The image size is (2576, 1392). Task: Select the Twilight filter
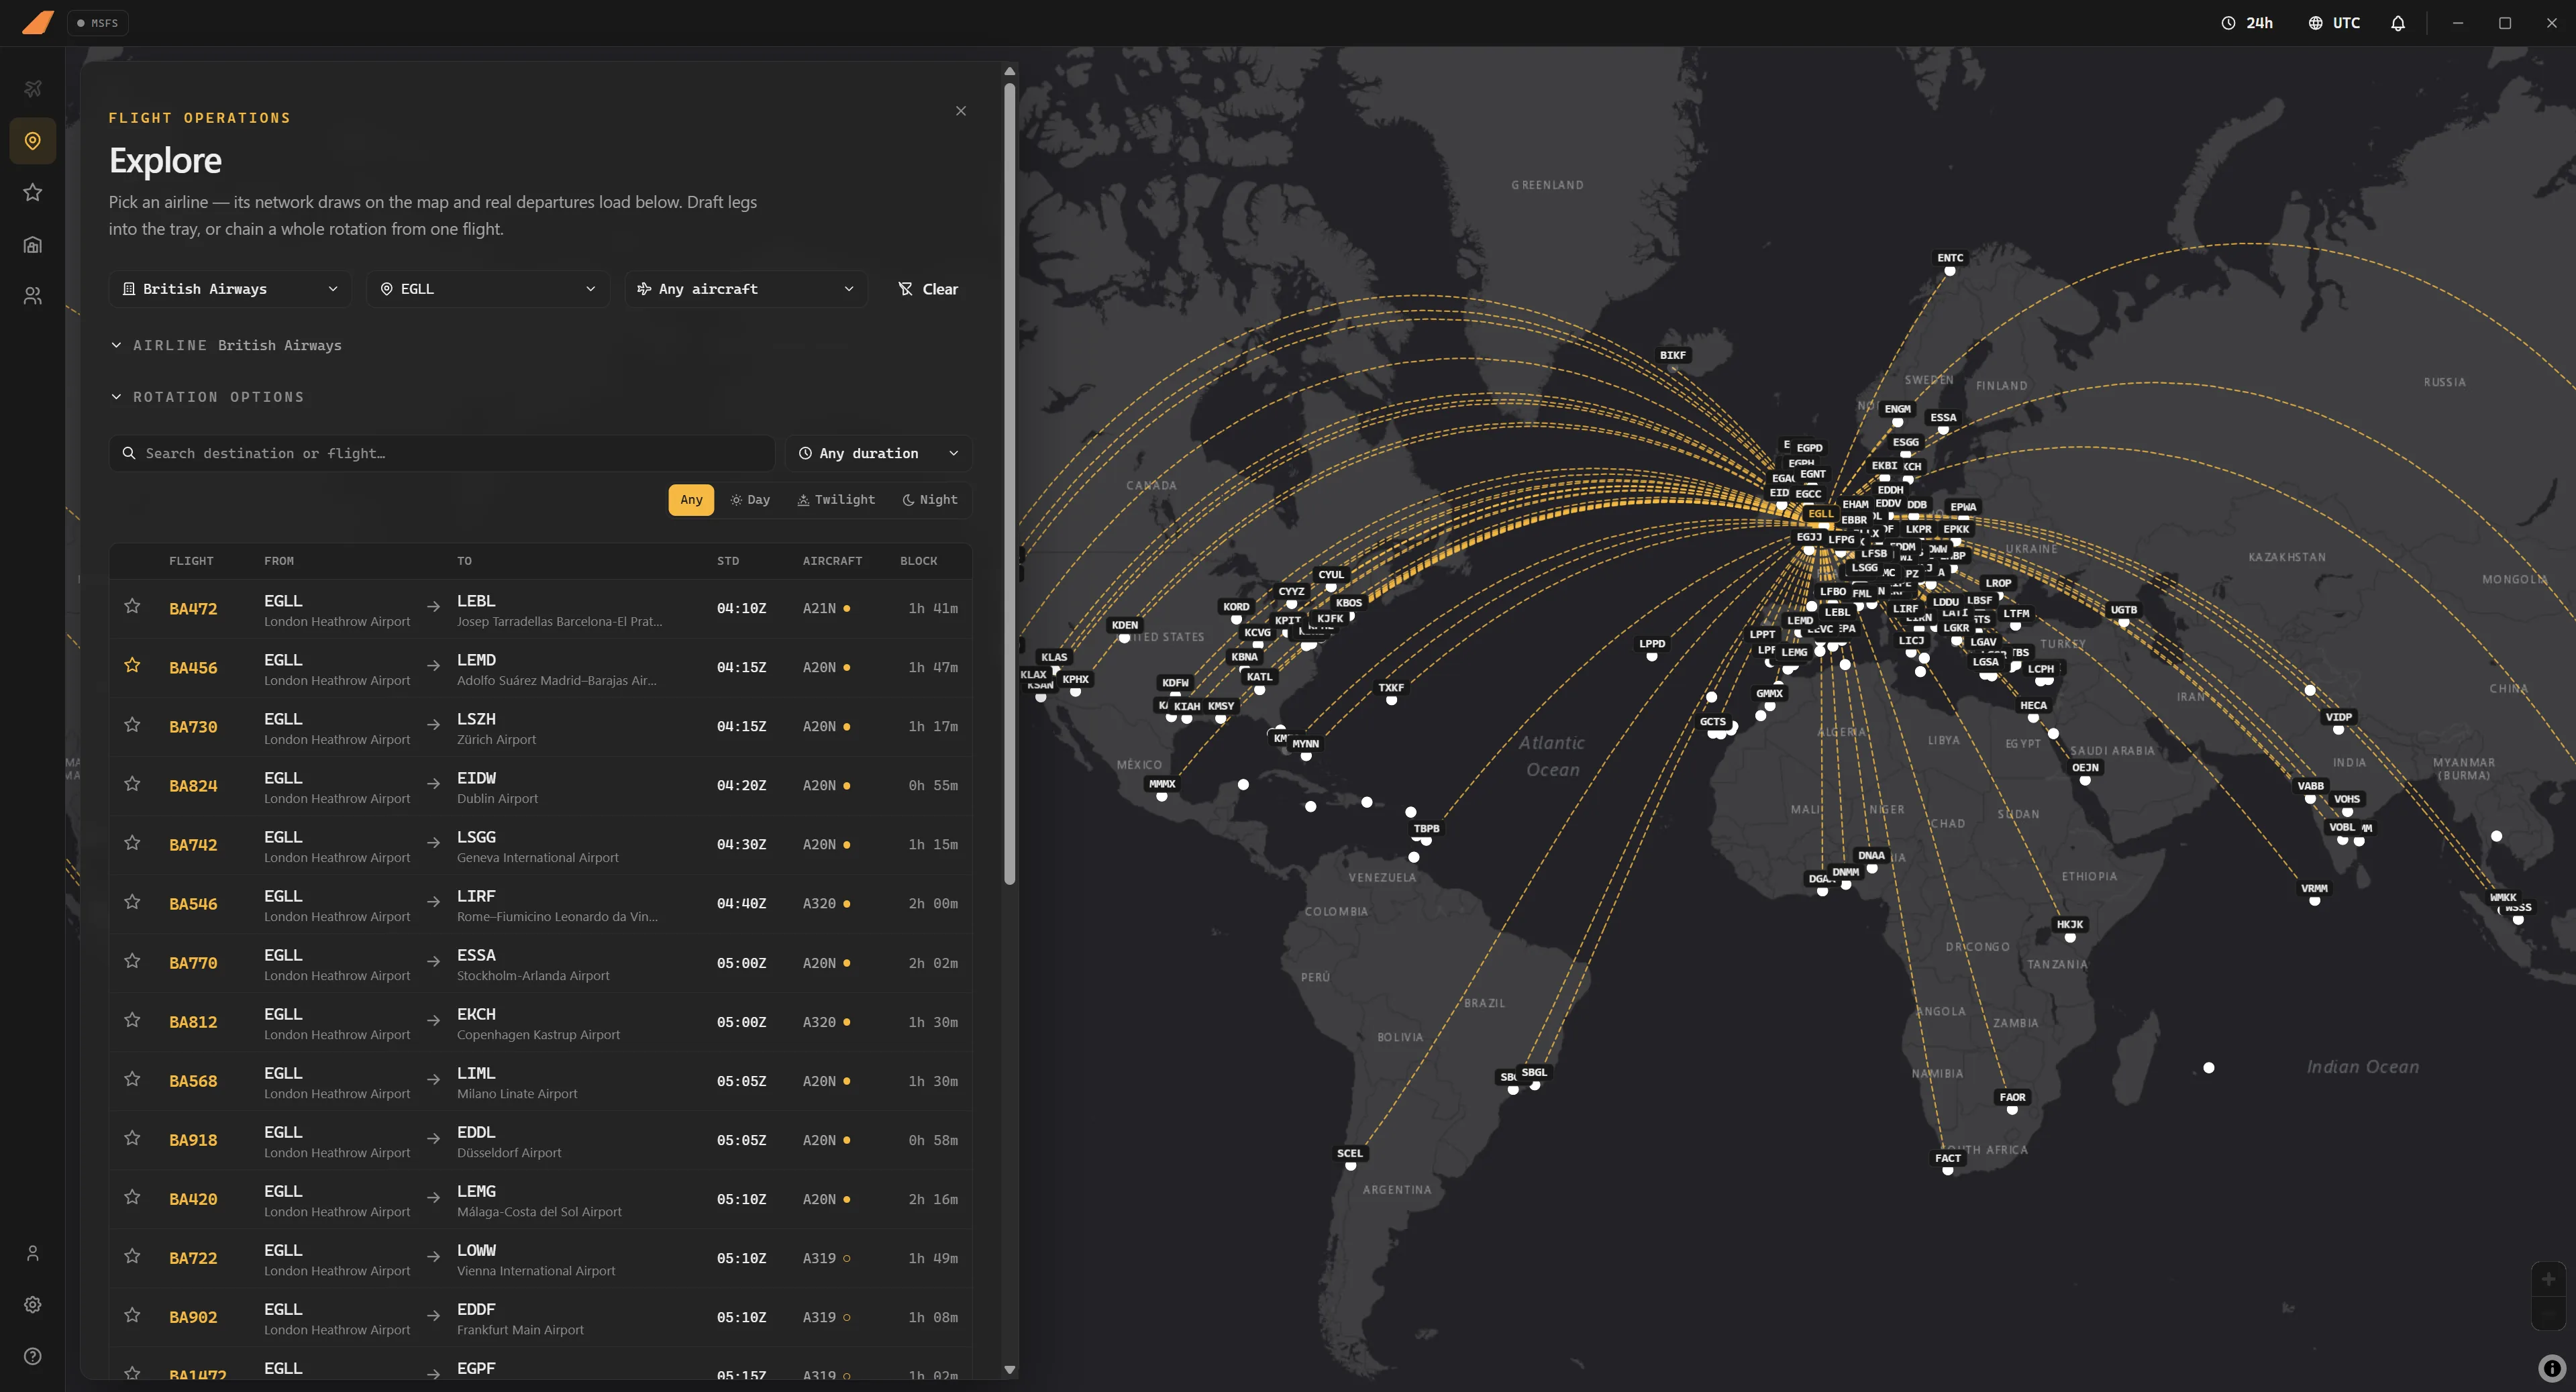point(836,499)
